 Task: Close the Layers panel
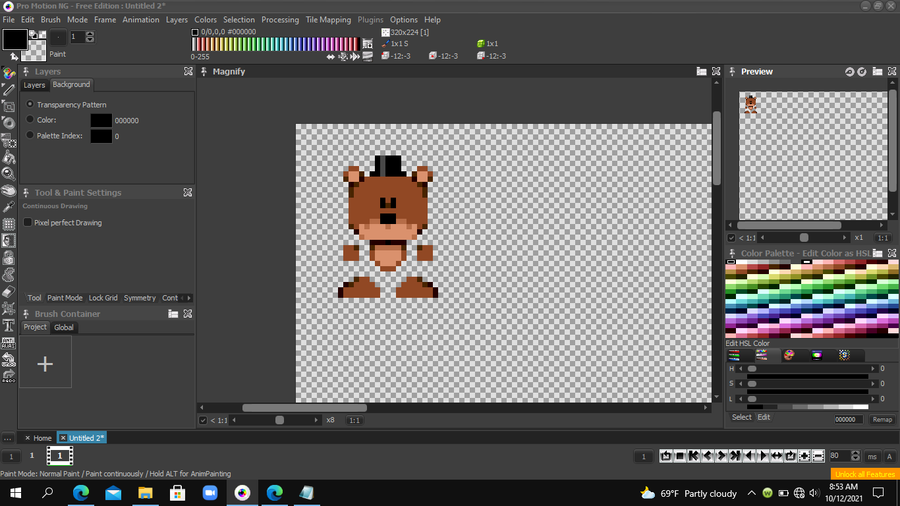(x=188, y=71)
